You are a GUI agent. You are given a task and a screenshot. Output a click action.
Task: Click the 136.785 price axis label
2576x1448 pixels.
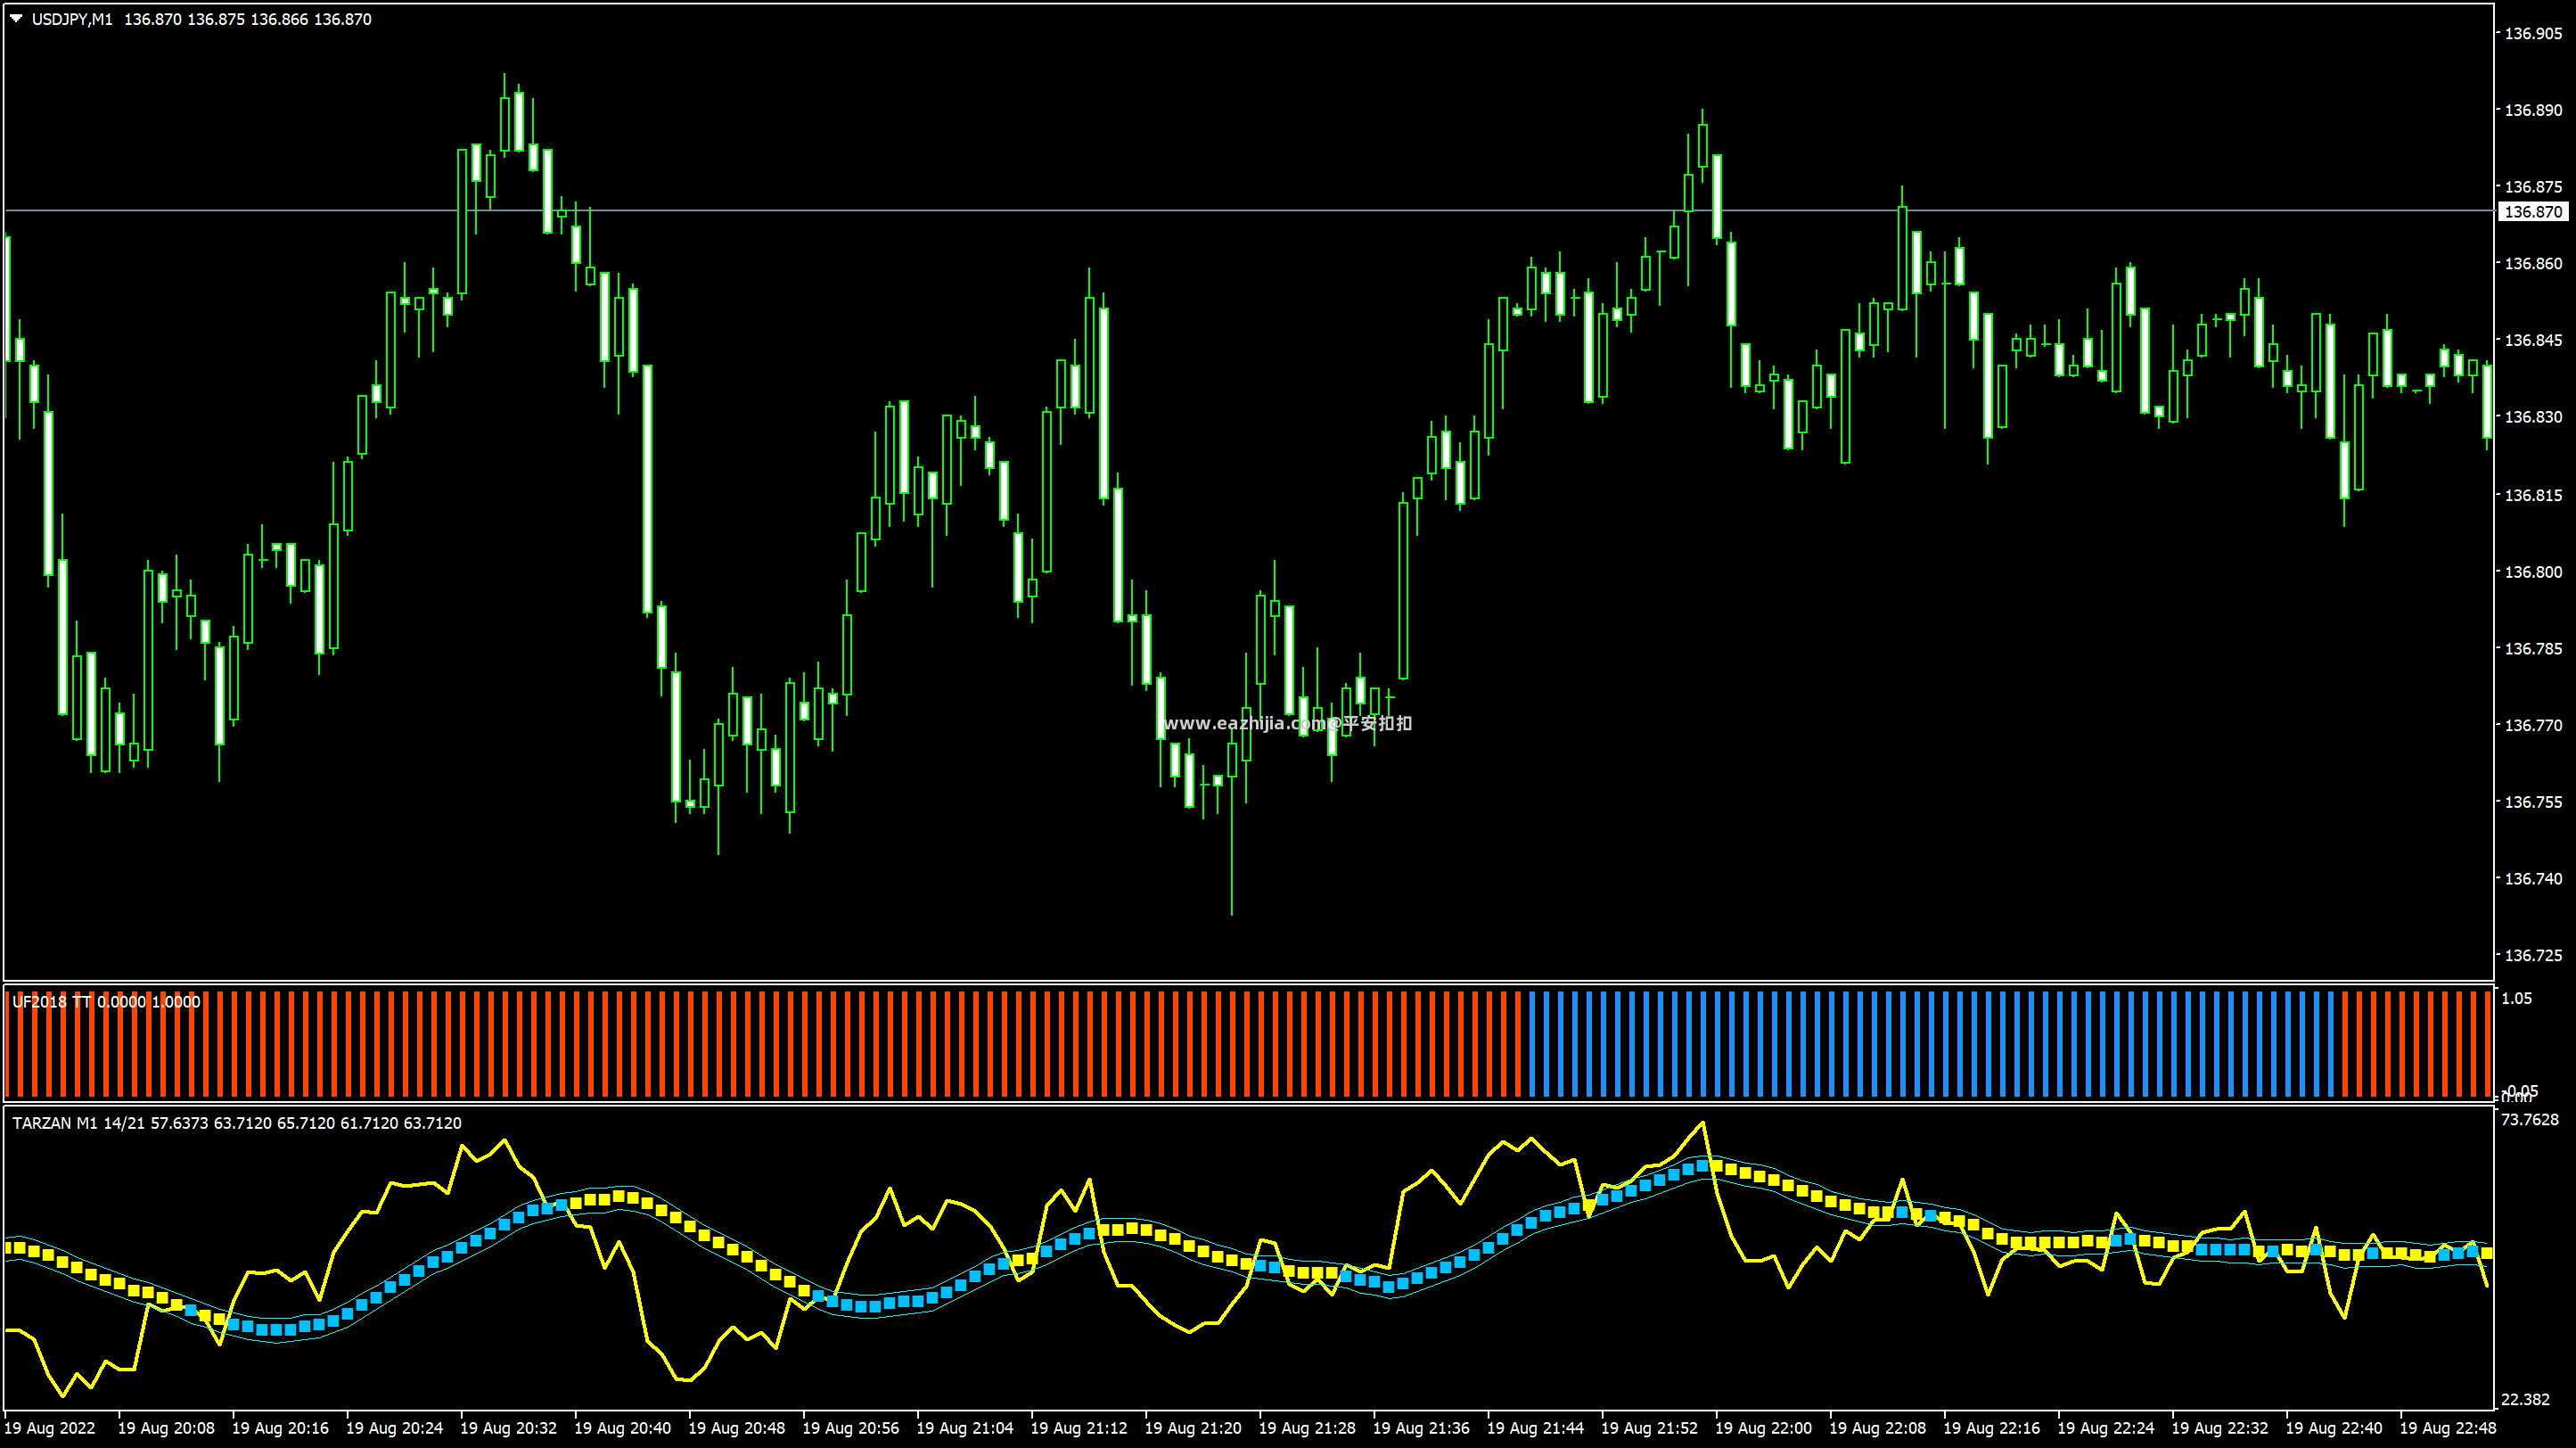click(2533, 649)
